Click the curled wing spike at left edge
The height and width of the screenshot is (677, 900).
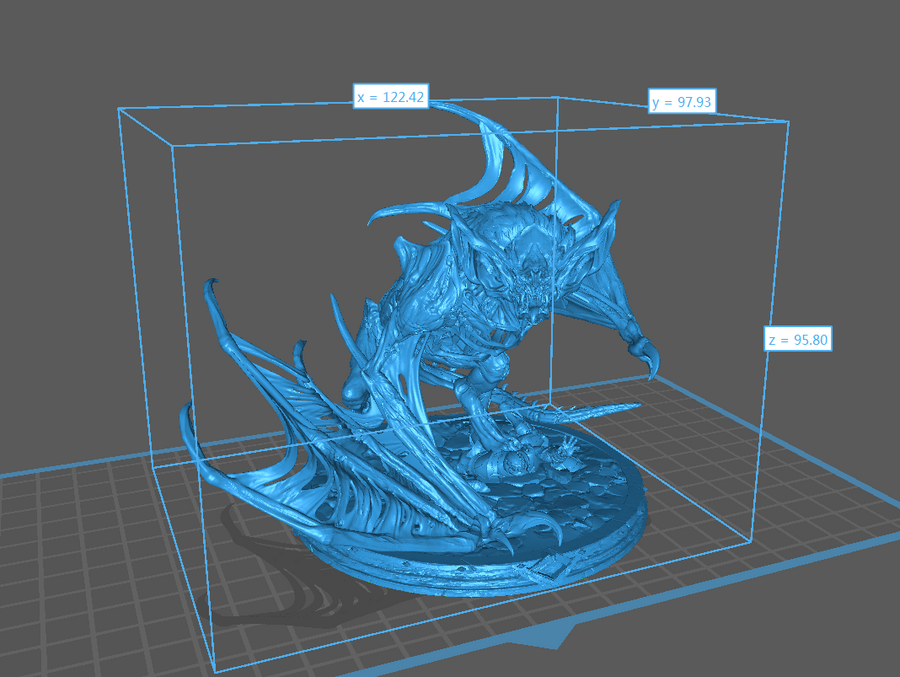point(209,290)
